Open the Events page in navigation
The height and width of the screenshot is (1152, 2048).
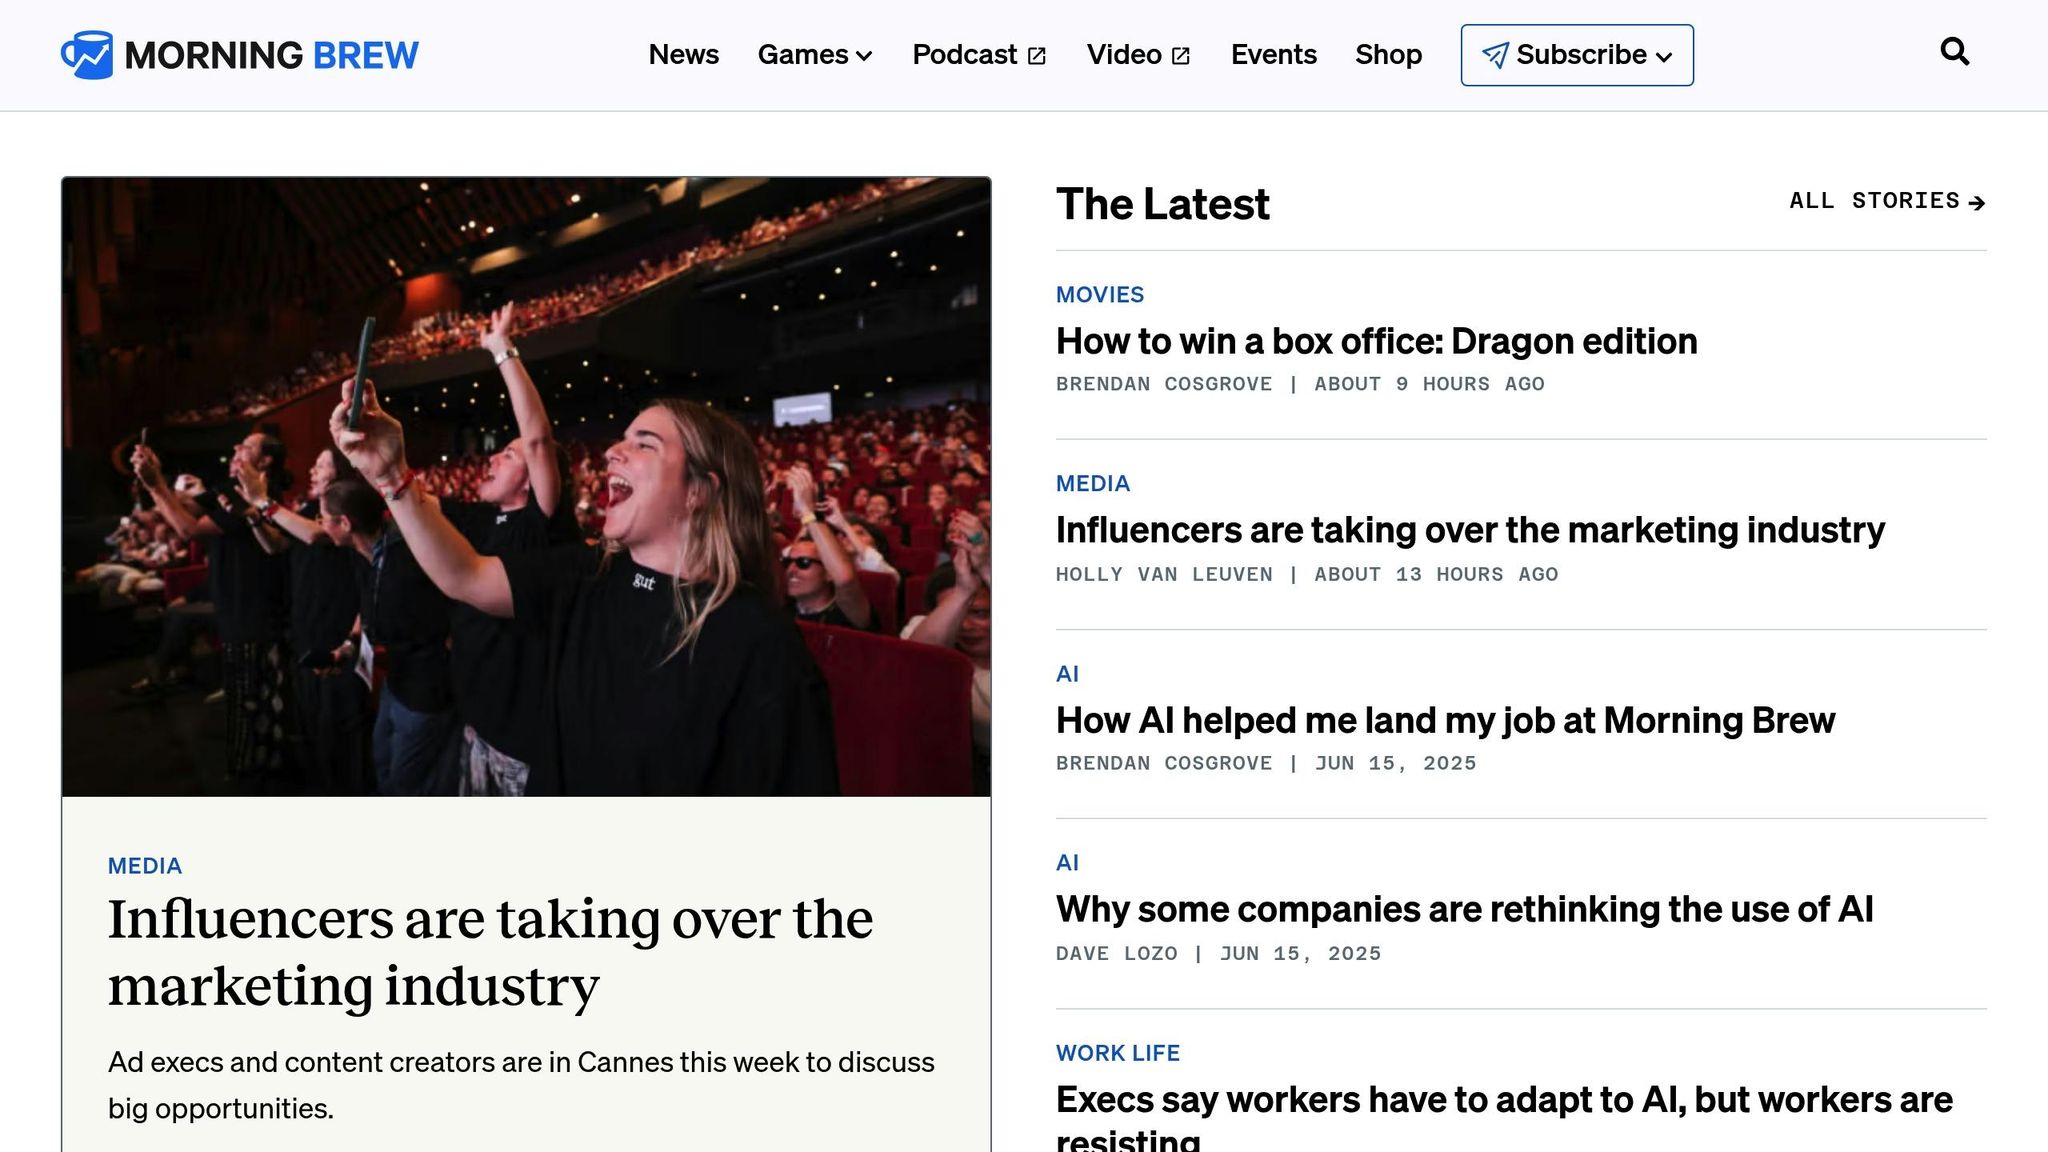point(1273,55)
